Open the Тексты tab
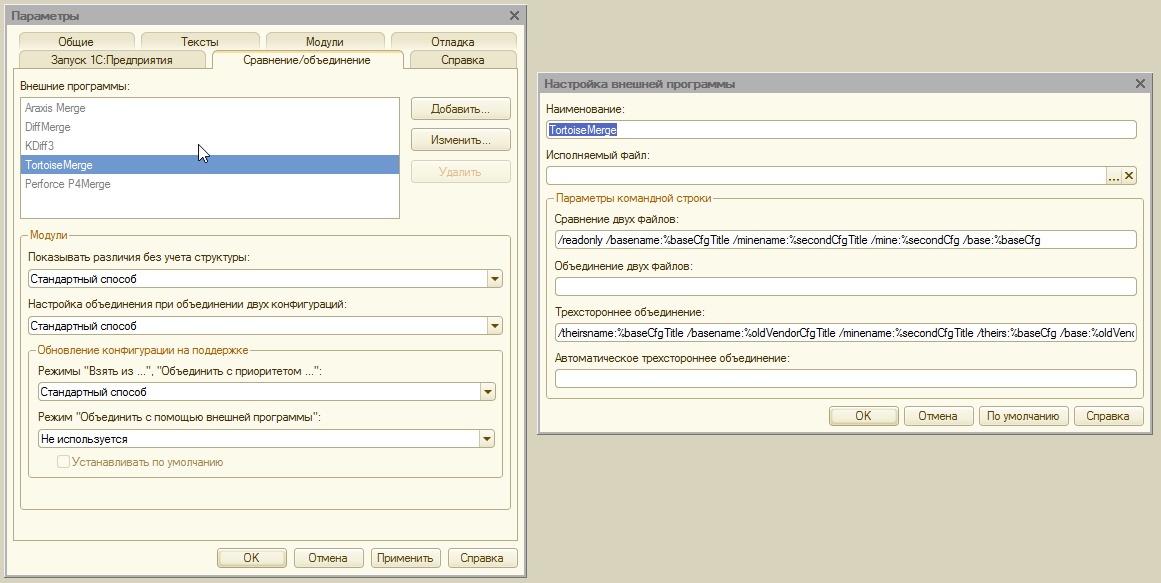Image resolution: width=1161 pixels, height=583 pixels. click(x=200, y=41)
